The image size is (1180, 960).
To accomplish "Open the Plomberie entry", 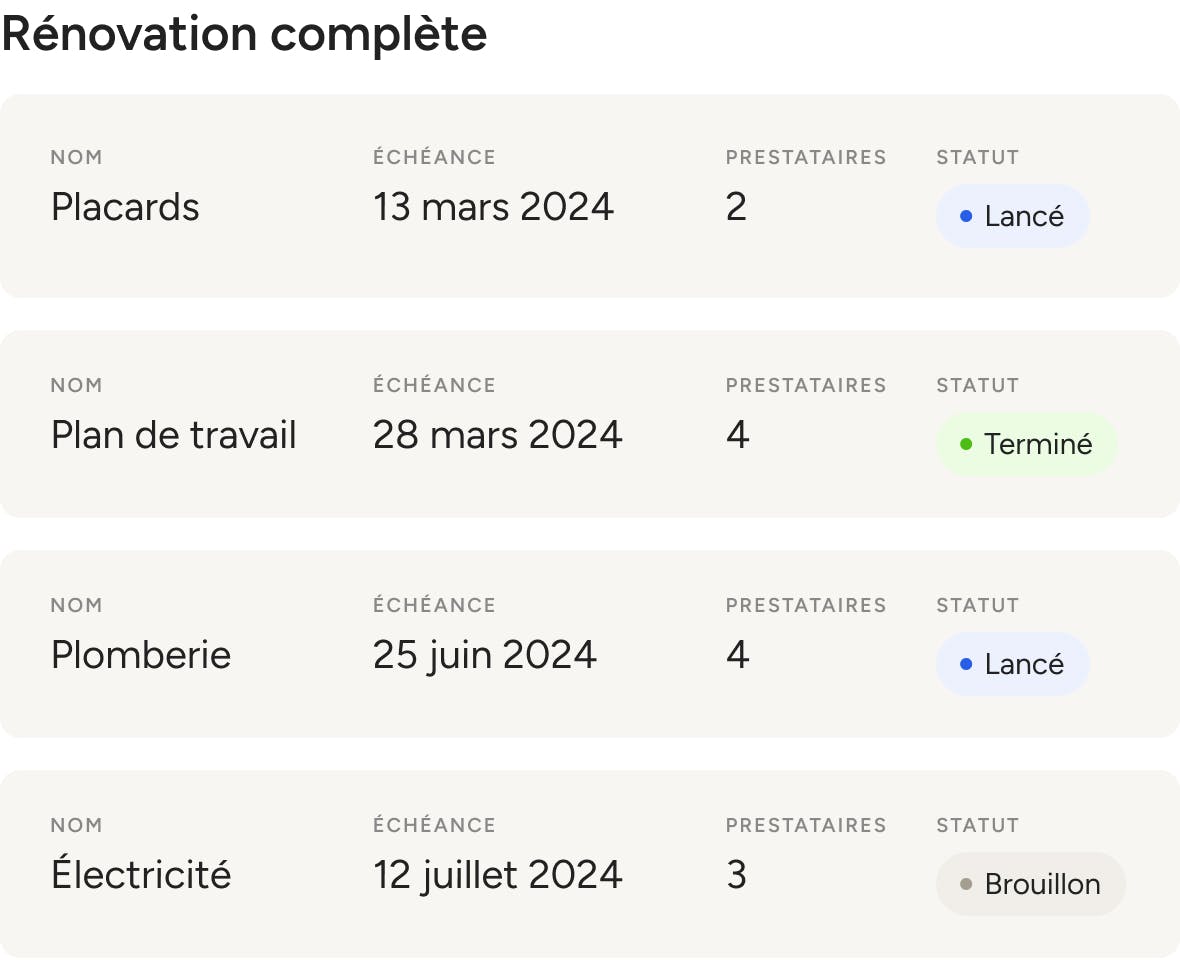I will click(x=590, y=644).
